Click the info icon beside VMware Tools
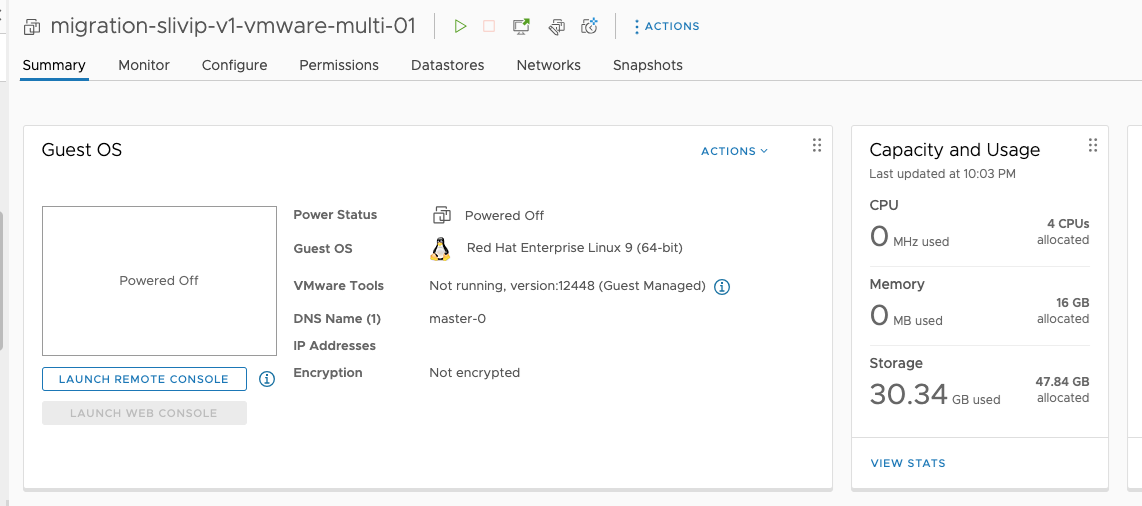The image size is (1142, 506). click(722, 287)
